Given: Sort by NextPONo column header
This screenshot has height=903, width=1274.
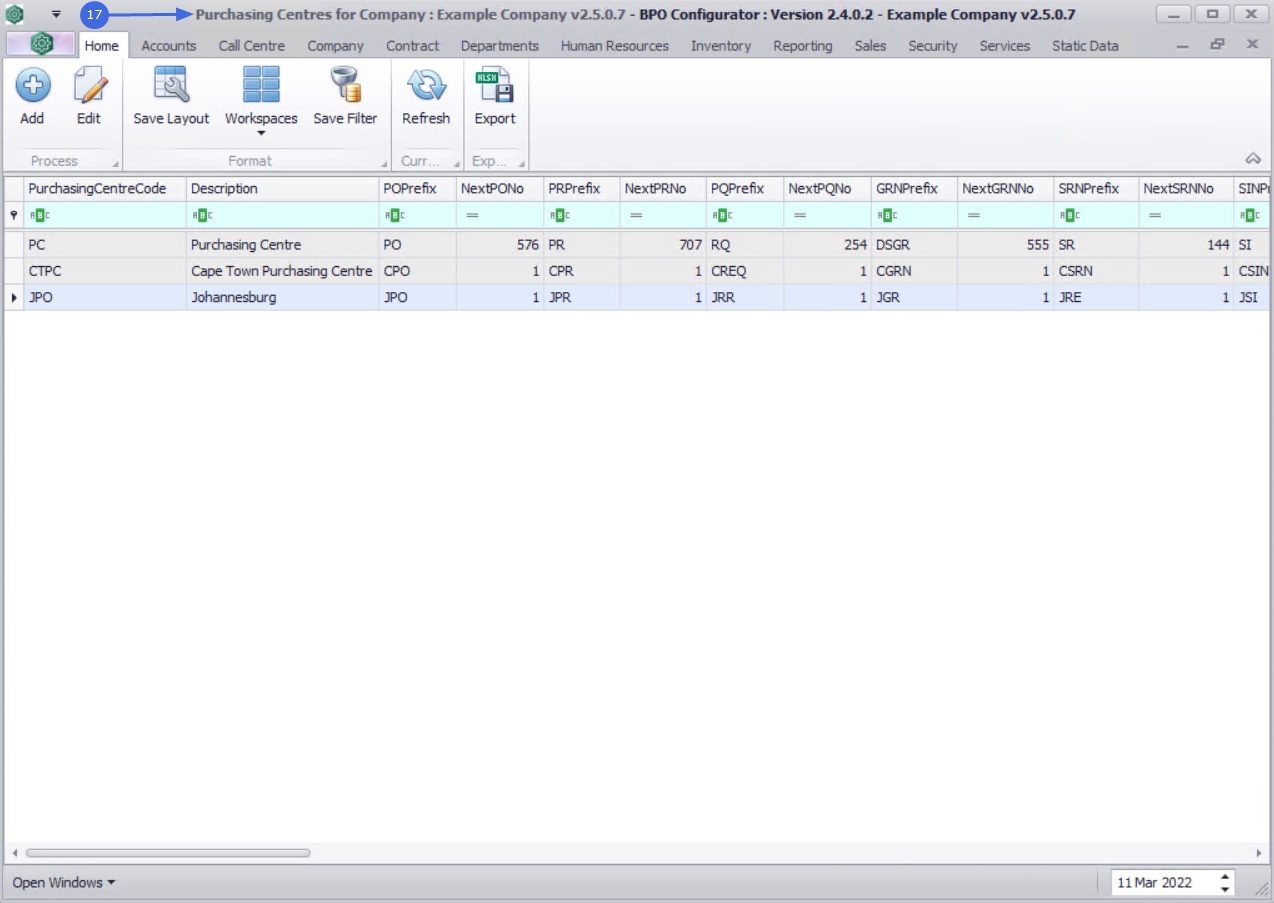Looking at the screenshot, I should (500, 188).
